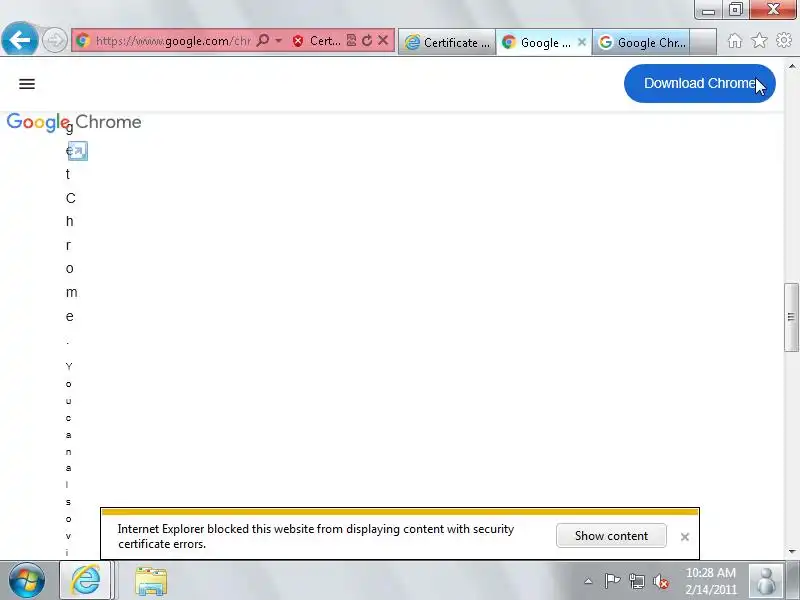Open the Tools gear menu
This screenshot has height=600, width=800.
pyautogui.click(x=784, y=40)
